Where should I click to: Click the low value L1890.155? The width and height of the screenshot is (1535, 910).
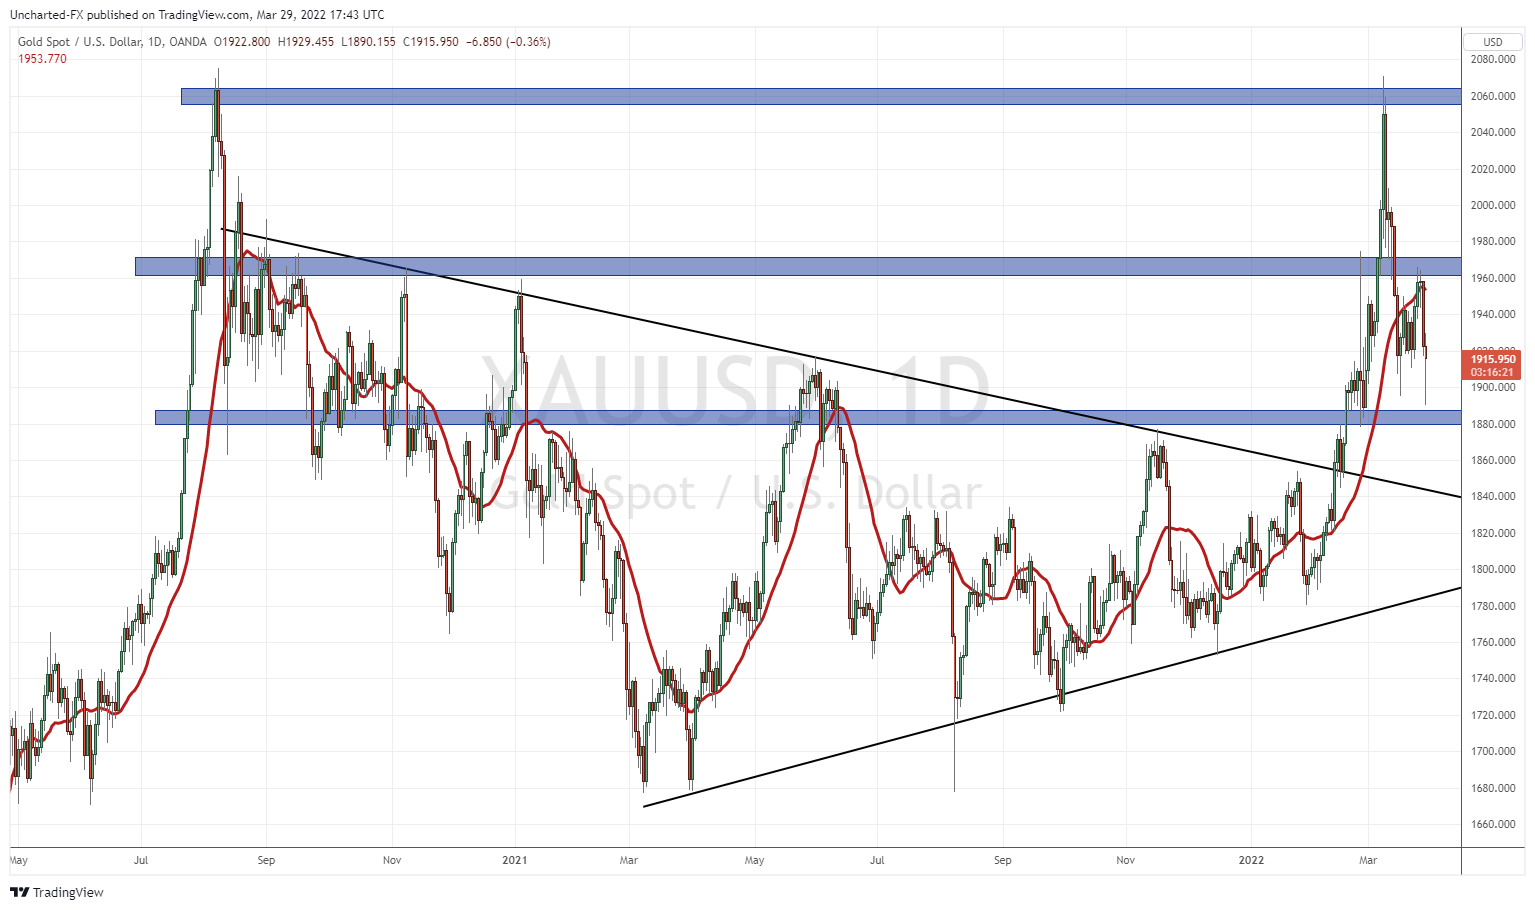(x=368, y=42)
